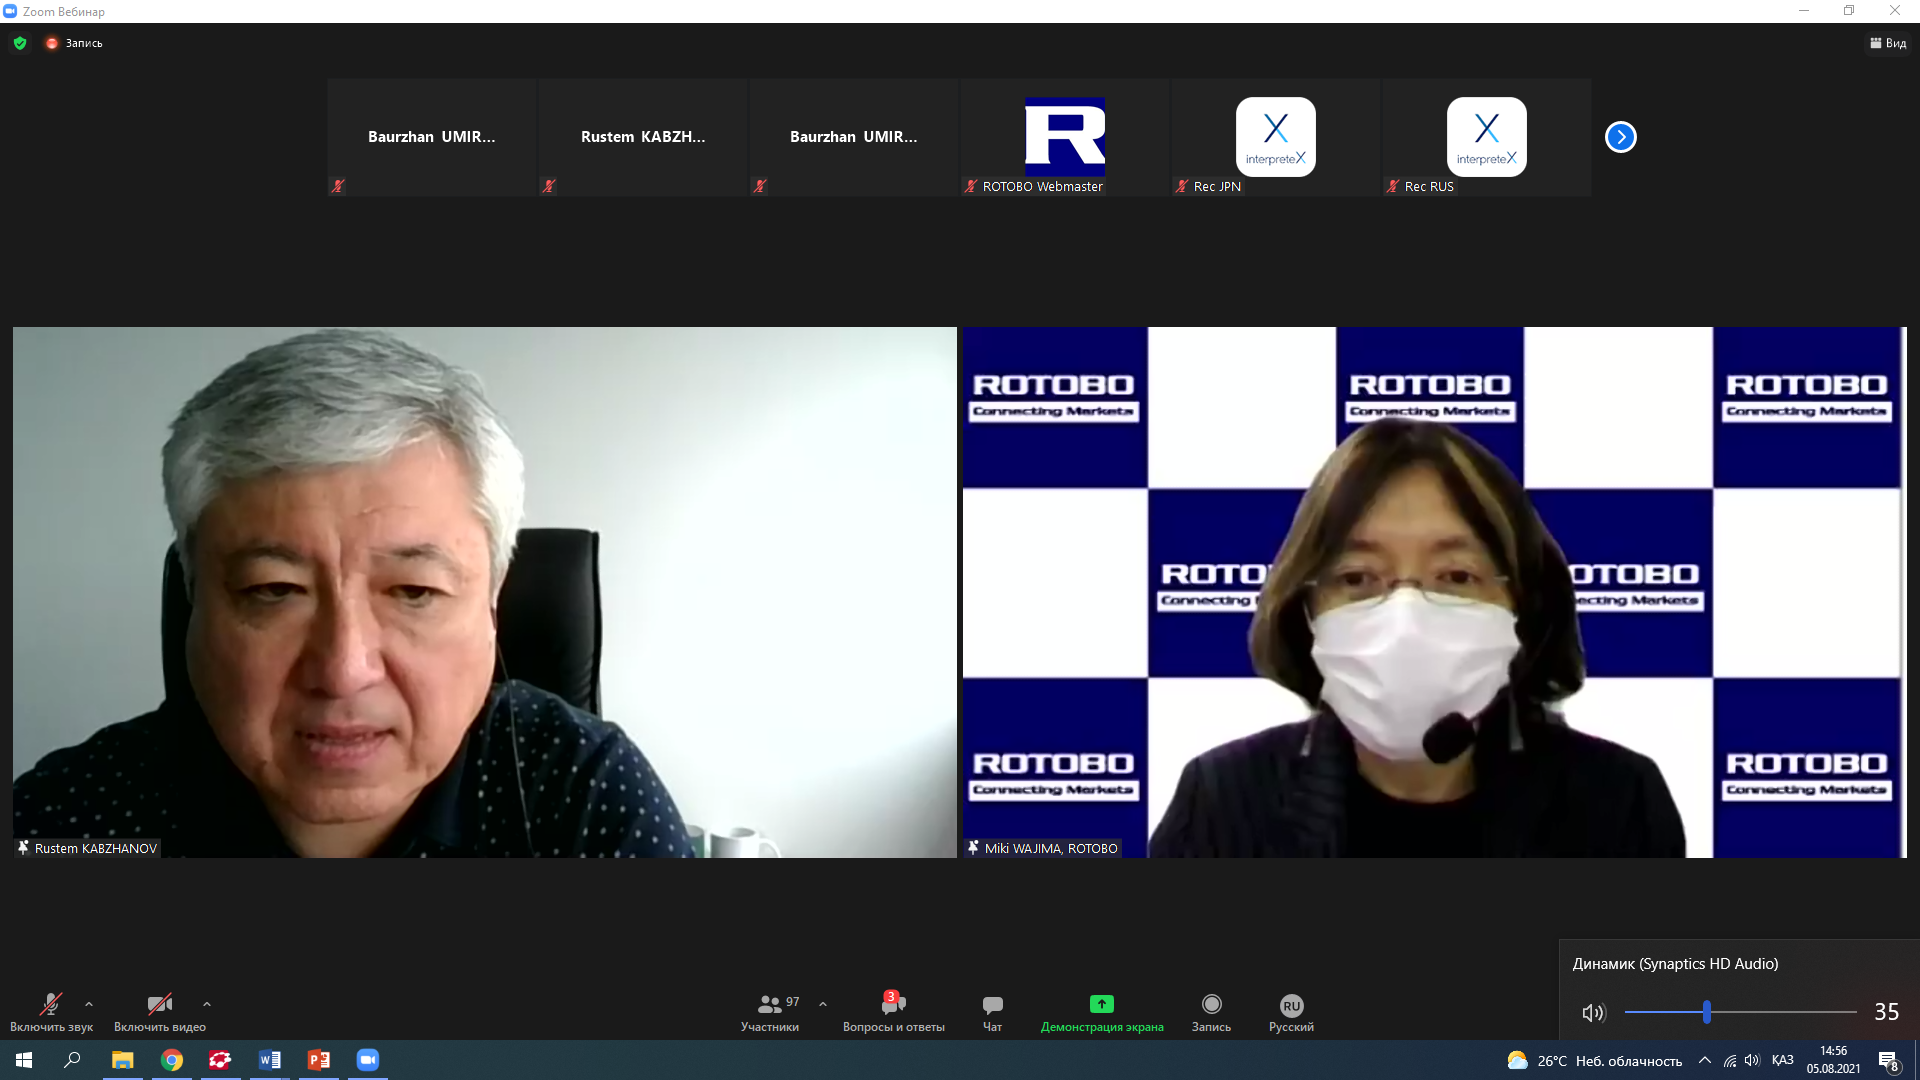Select the Rec RUS participant thumbnail
The width and height of the screenshot is (1920, 1080).
pyautogui.click(x=1486, y=137)
